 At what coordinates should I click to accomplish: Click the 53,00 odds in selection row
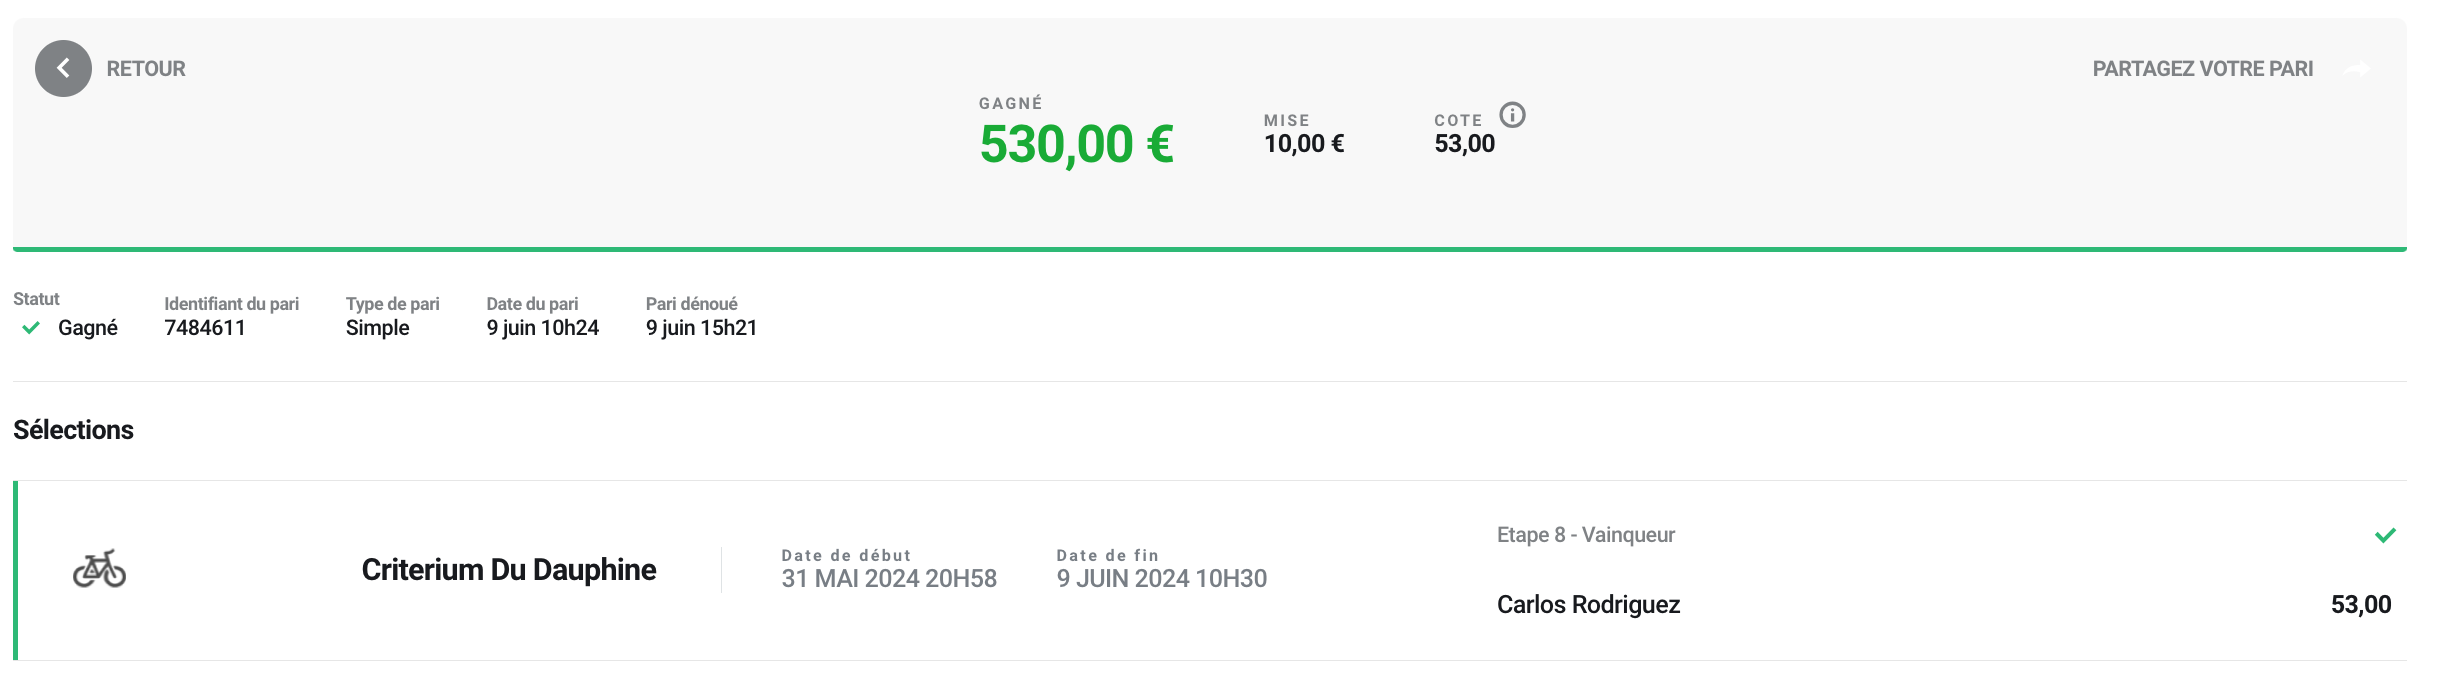2360,605
